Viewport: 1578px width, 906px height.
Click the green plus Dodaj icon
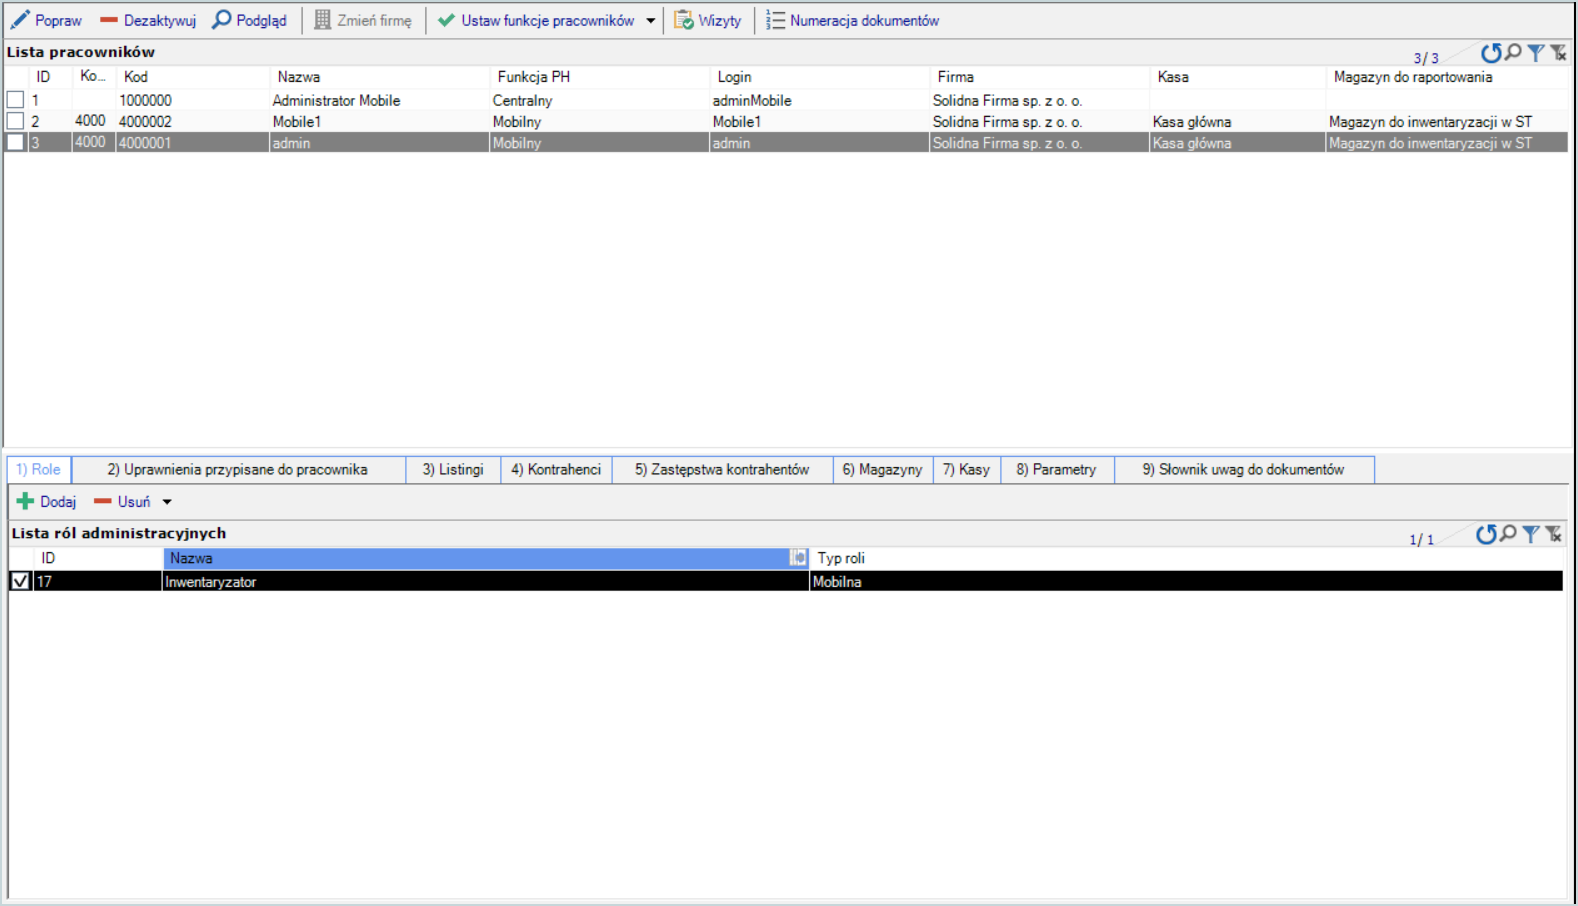click(x=25, y=501)
